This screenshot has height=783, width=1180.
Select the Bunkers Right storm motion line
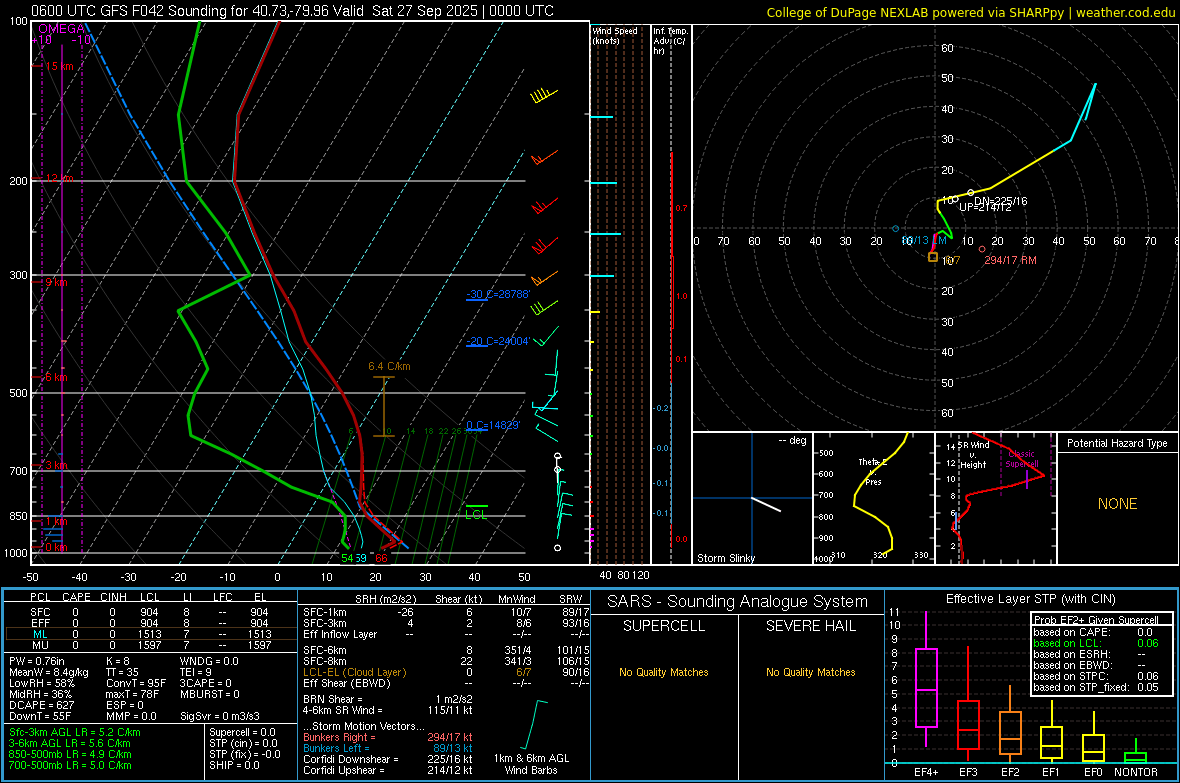click(x=387, y=737)
